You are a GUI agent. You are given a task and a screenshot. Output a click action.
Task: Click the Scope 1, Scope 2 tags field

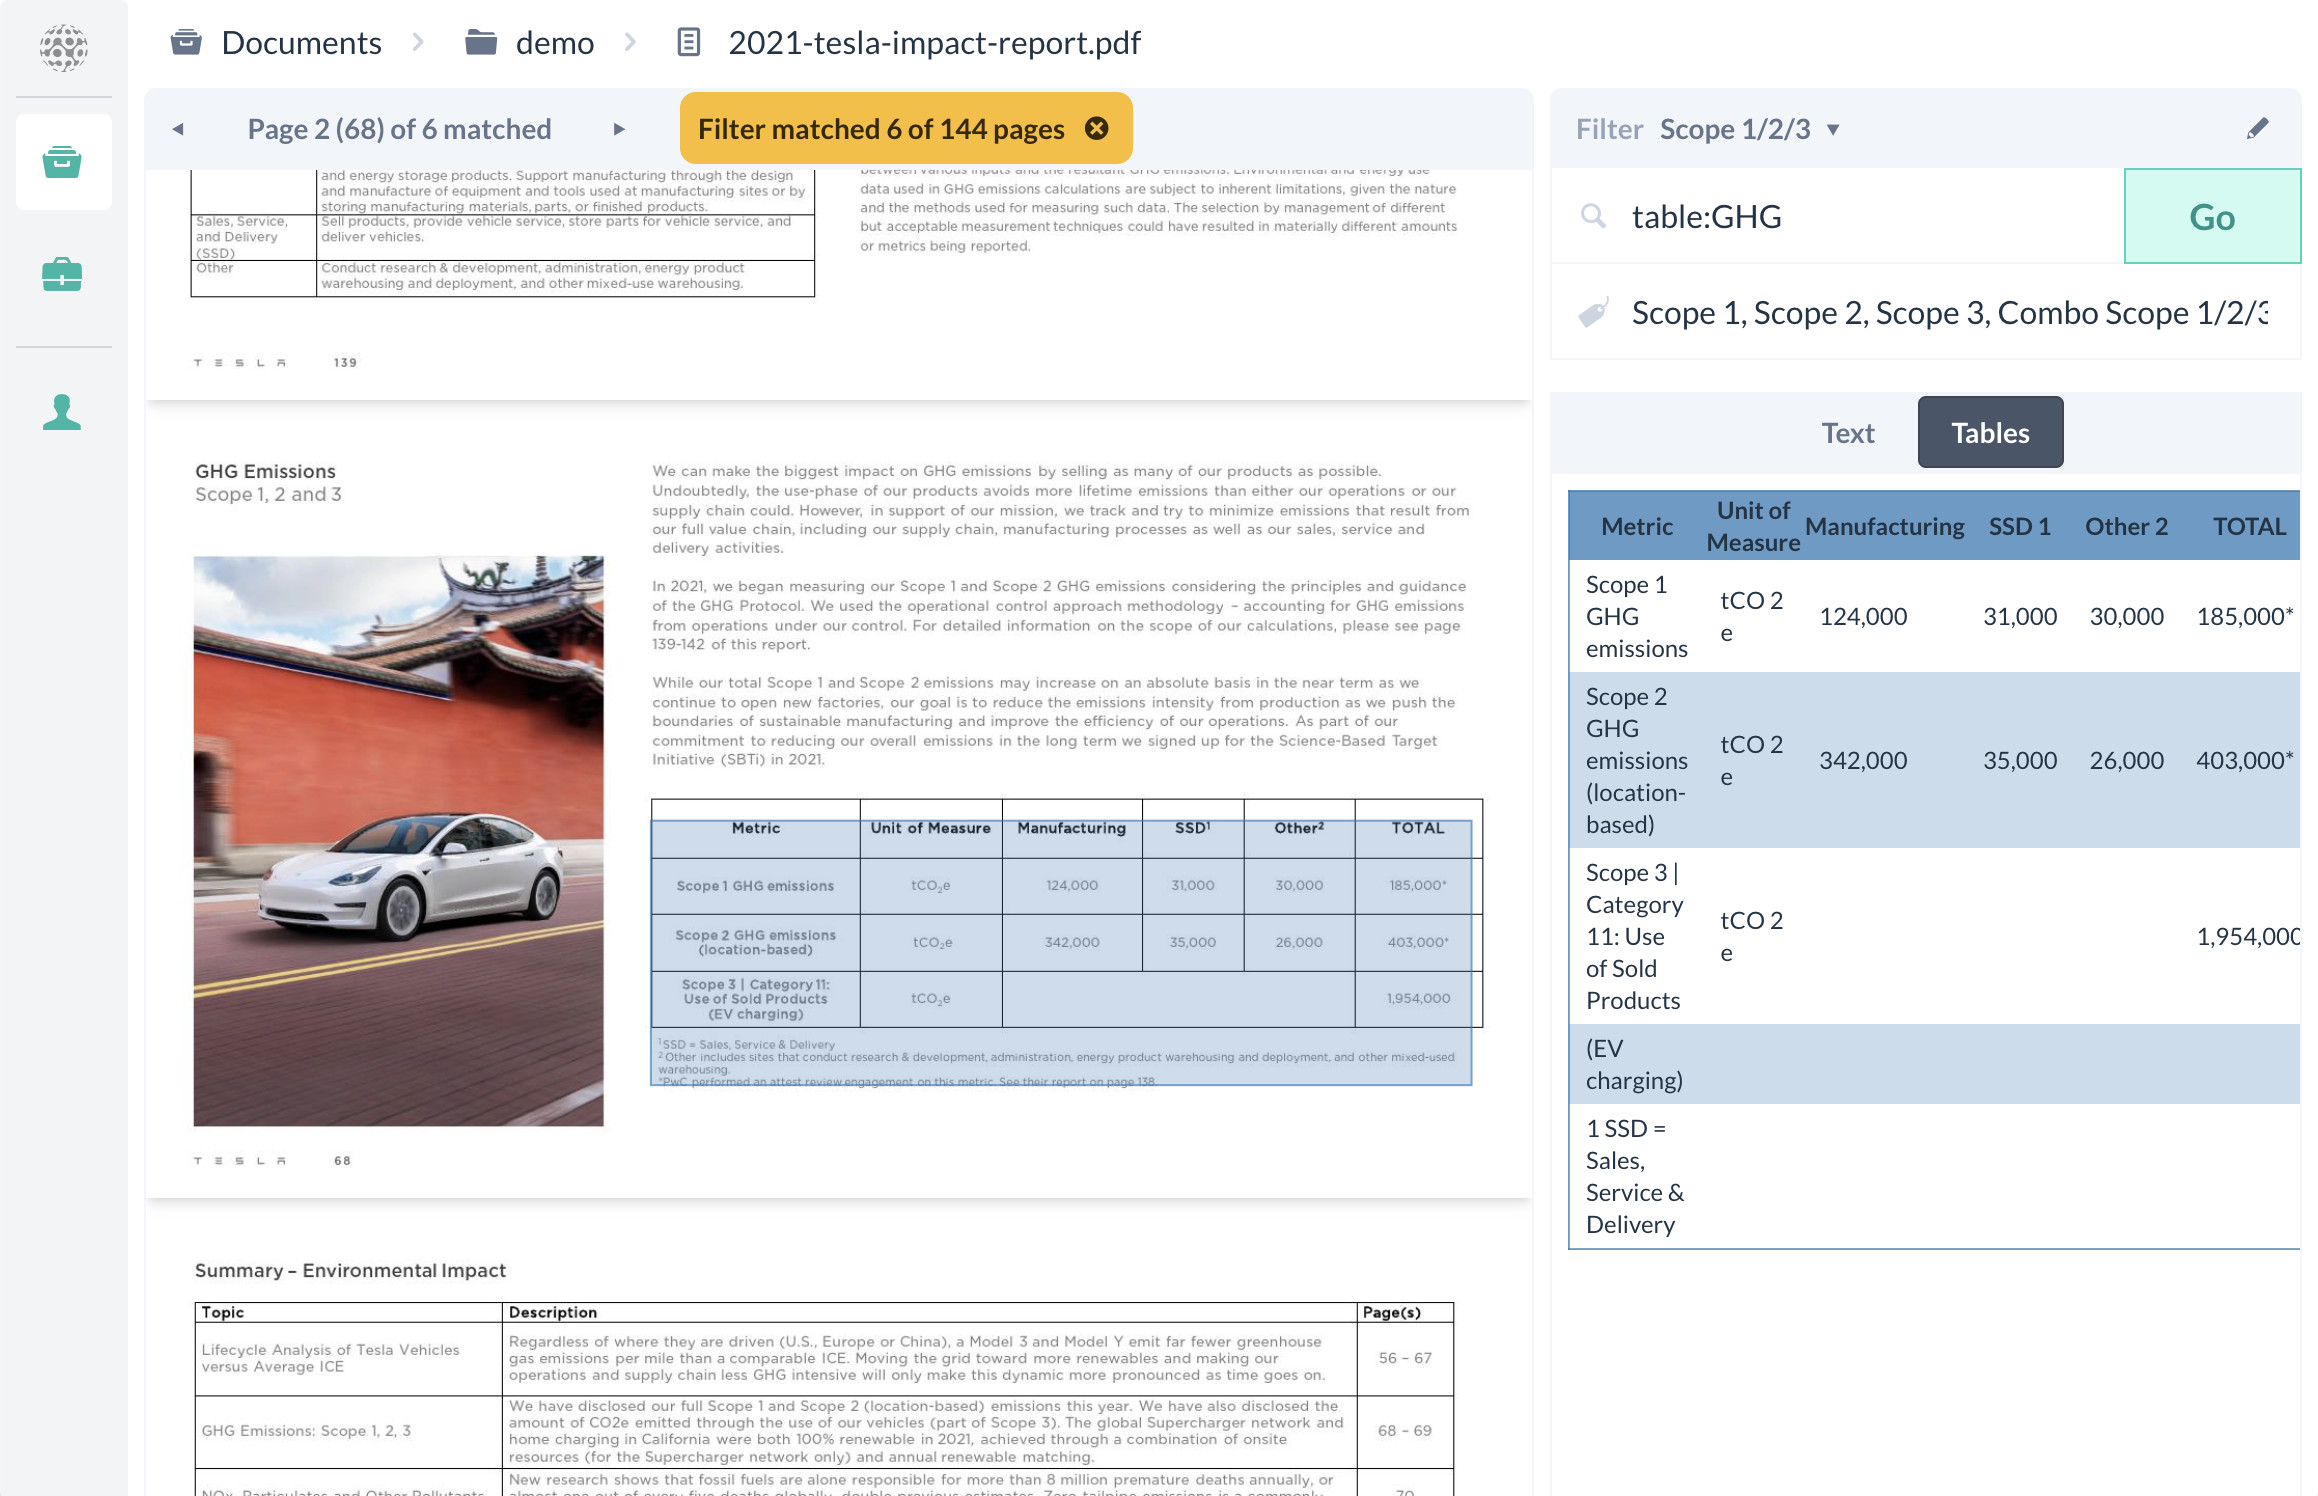click(x=1948, y=313)
